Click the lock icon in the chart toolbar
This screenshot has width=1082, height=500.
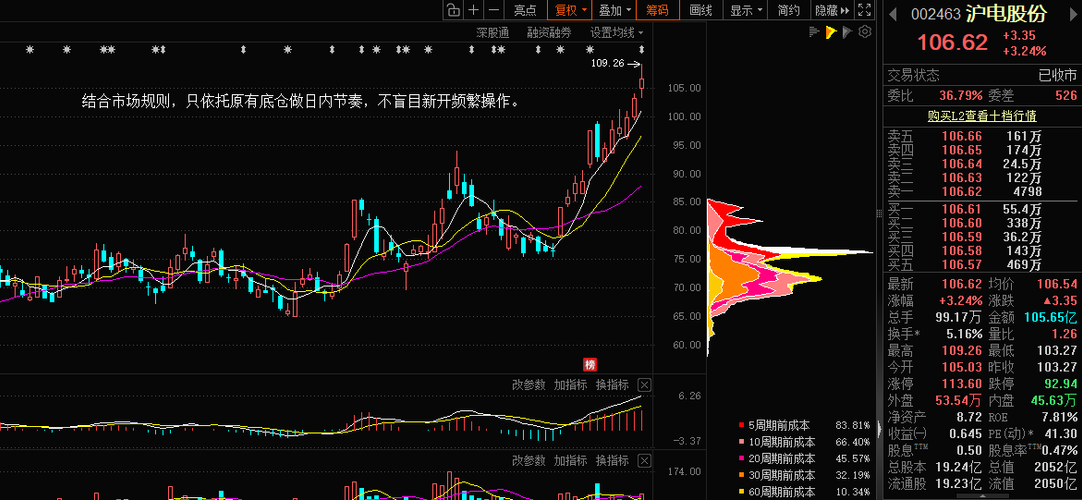[452, 10]
